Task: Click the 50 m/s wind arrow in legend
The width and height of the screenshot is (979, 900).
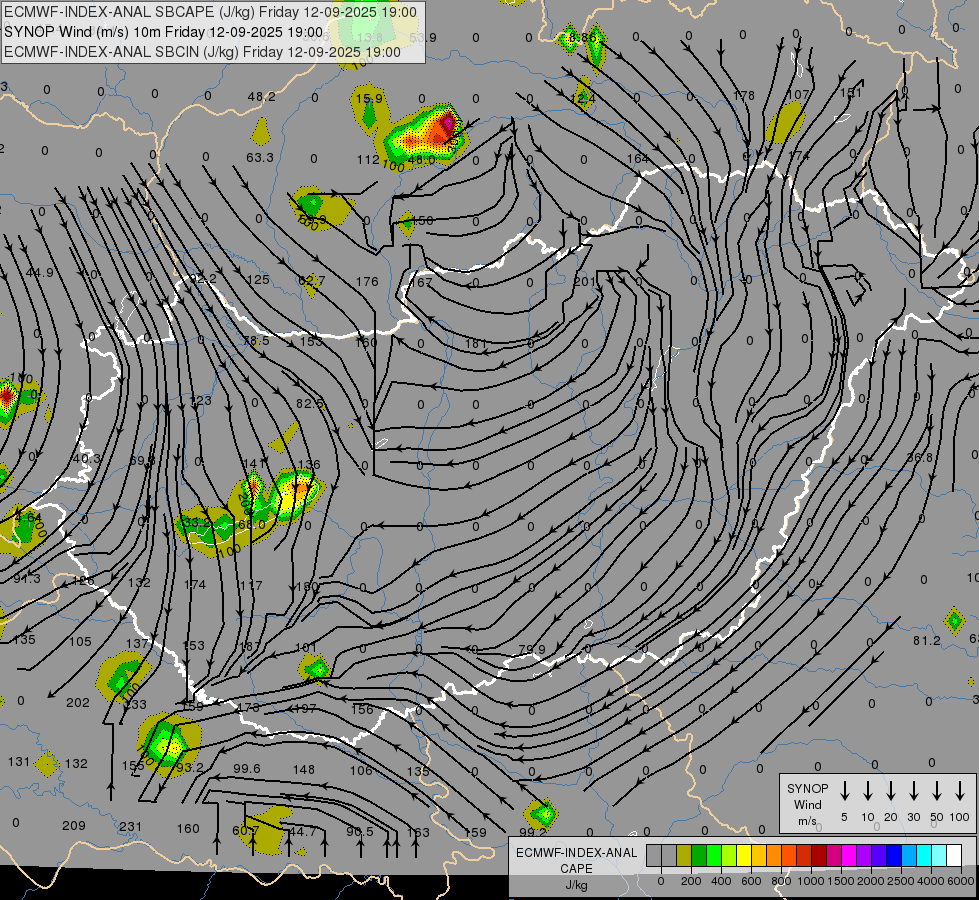Action: pos(937,791)
